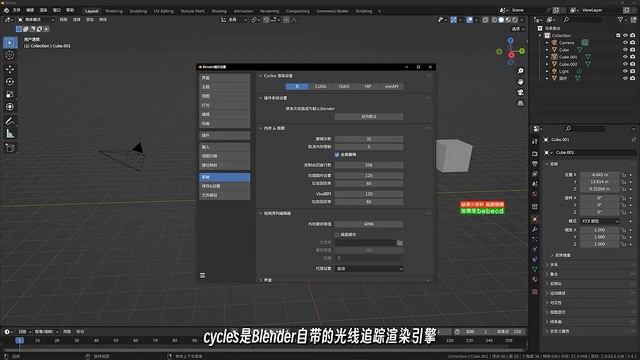The height and width of the screenshot is (360, 640).
Task: Click the end frame field showing 250
Action: click(510, 332)
